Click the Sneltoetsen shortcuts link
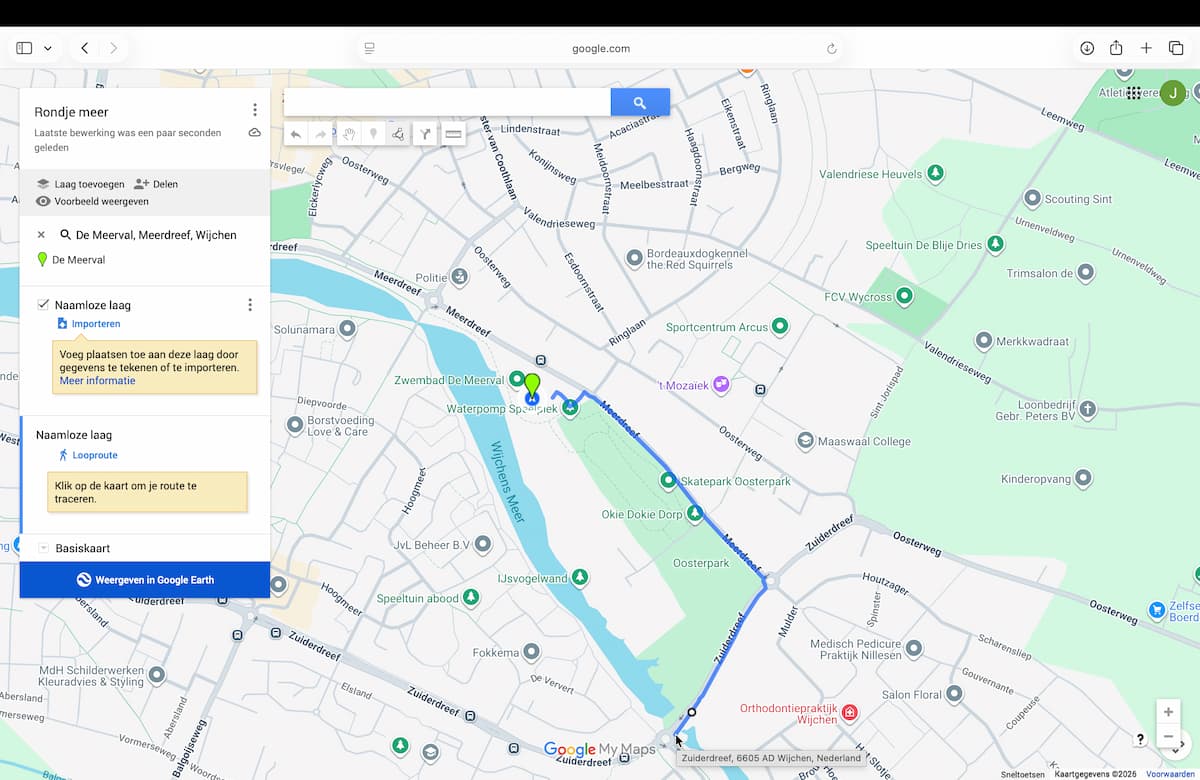The height and width of the screenshot is (780, 1200). (1022, 774)
